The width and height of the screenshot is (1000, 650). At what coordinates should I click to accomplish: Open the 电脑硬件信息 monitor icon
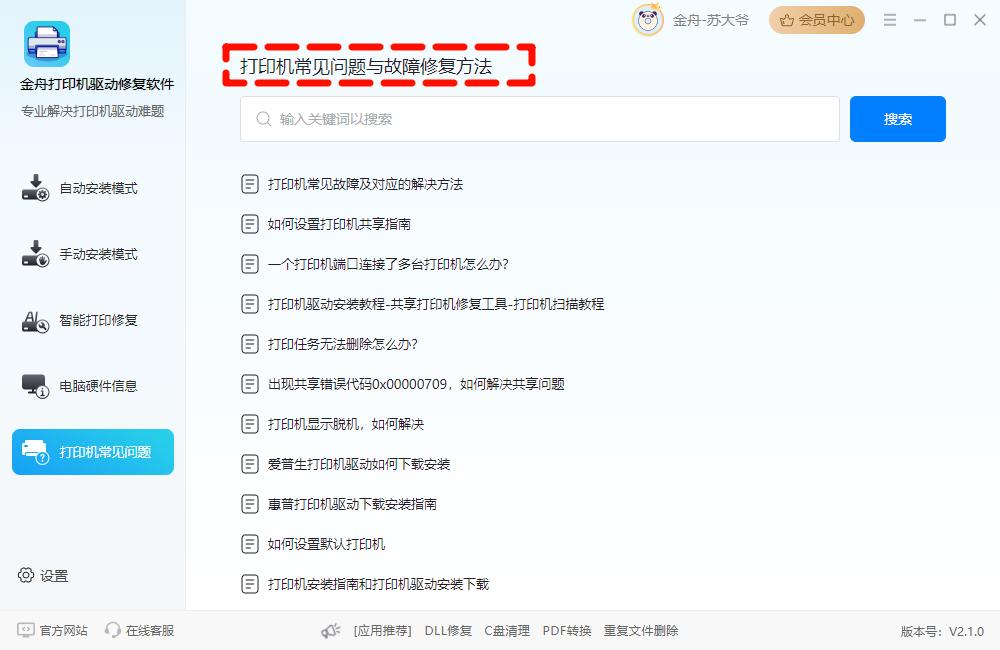coord(35,386)
